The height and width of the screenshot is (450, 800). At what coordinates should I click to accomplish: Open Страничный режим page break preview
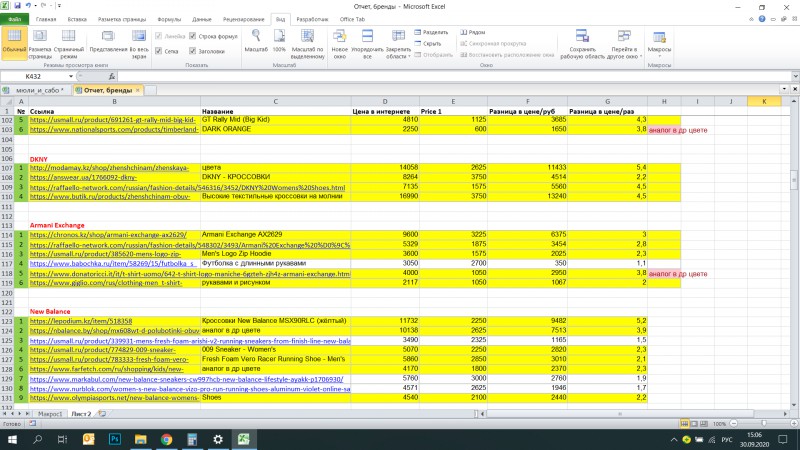coord(68,43)
